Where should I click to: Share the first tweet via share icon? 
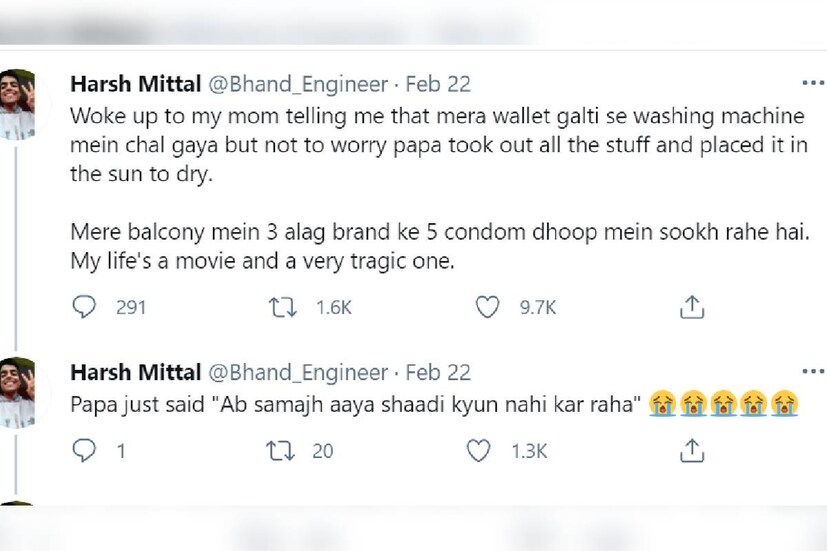point(692,307)
